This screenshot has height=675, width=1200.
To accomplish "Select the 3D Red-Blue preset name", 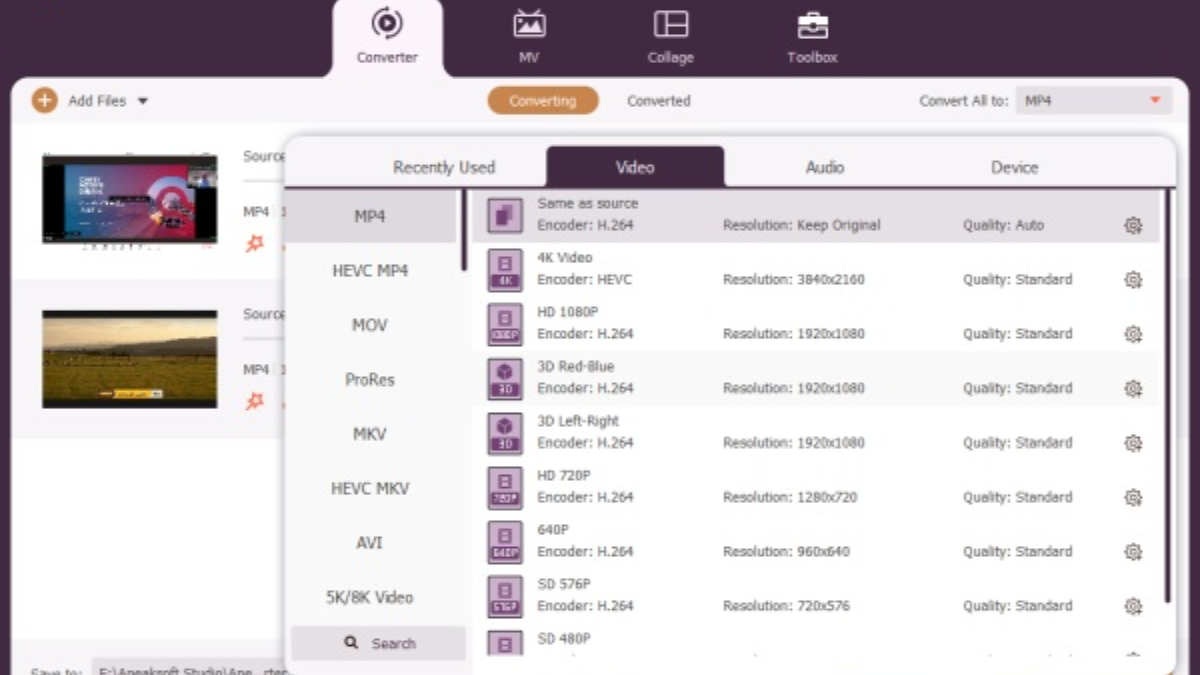I will tap(576, 366).
